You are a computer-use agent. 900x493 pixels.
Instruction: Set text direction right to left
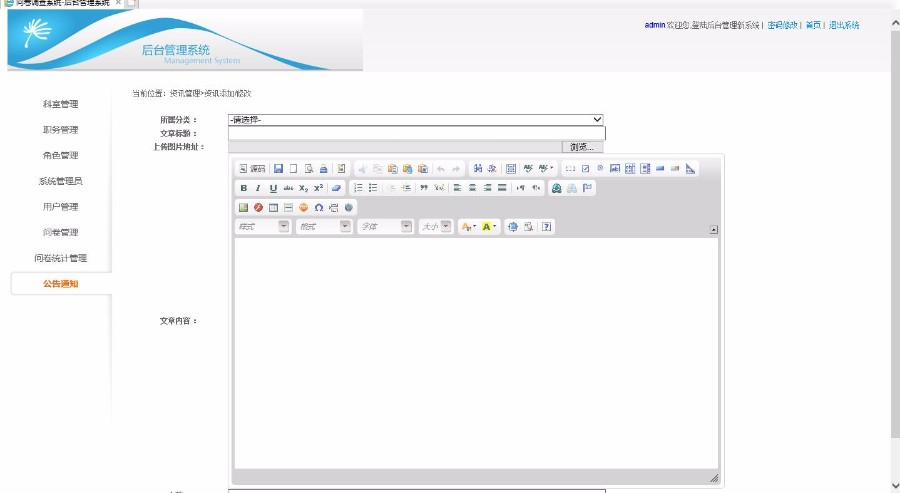536,188
